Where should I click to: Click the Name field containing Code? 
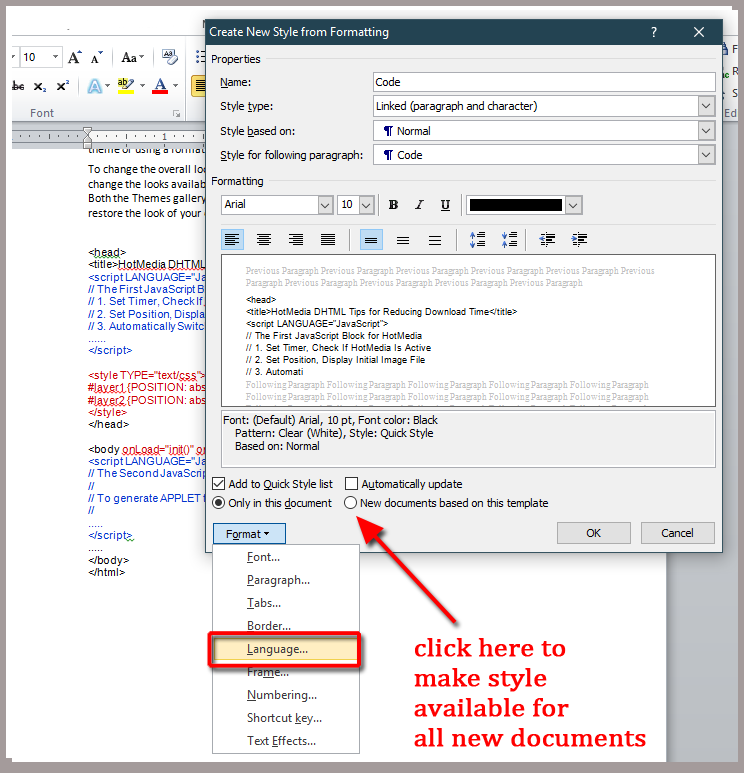click(x=544, y=82)
